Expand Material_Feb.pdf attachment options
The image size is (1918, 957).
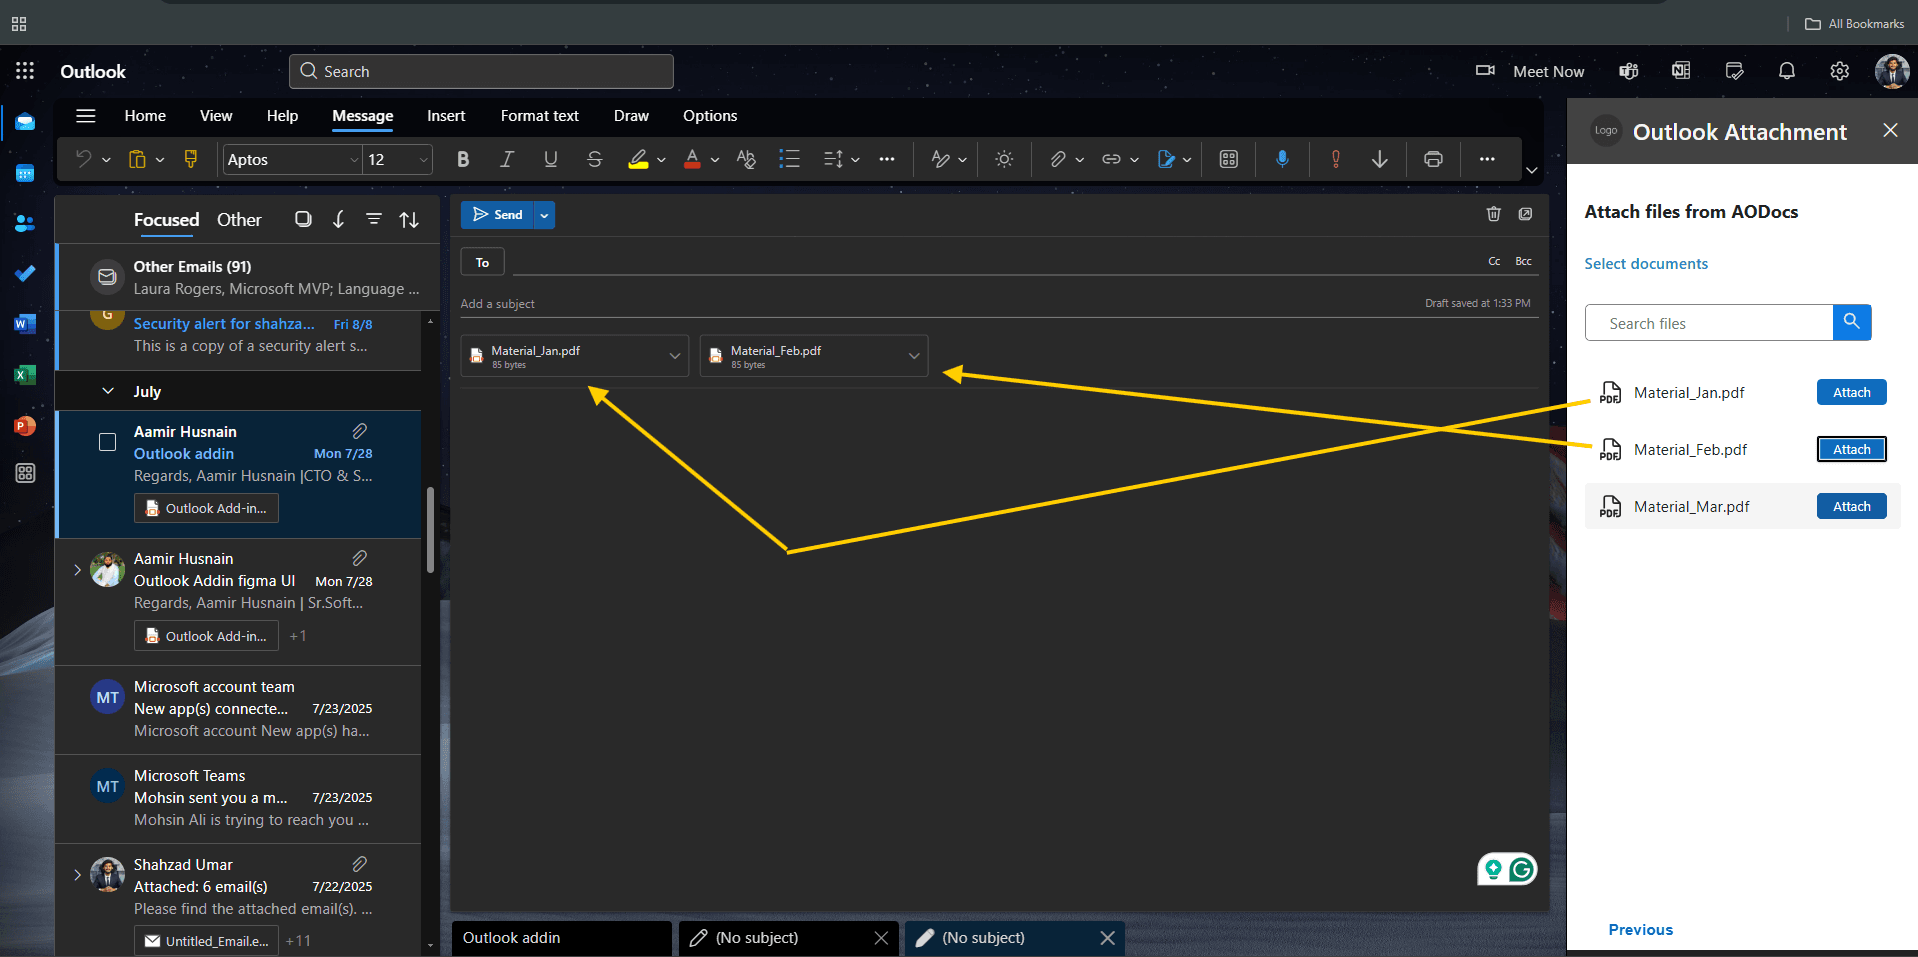pos(914,356)
